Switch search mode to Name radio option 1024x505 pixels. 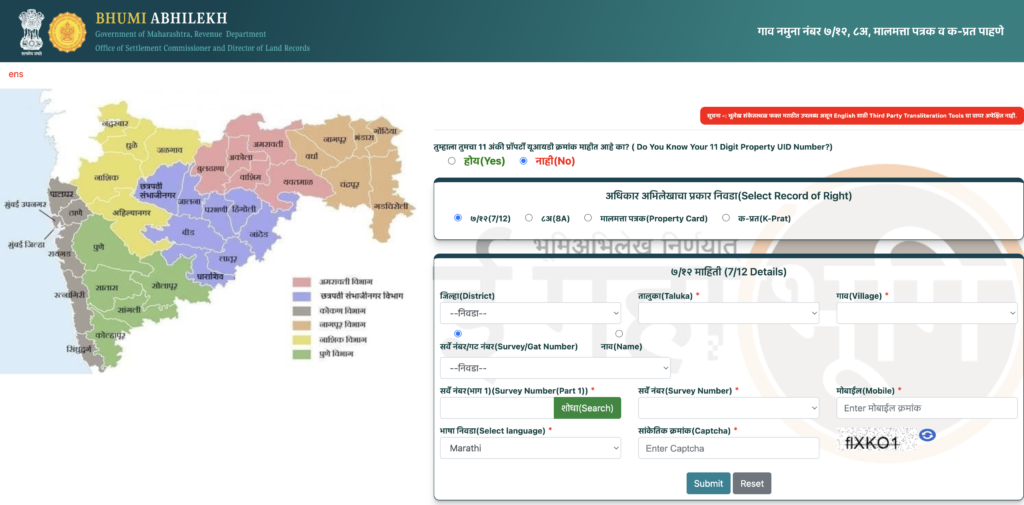619,333
